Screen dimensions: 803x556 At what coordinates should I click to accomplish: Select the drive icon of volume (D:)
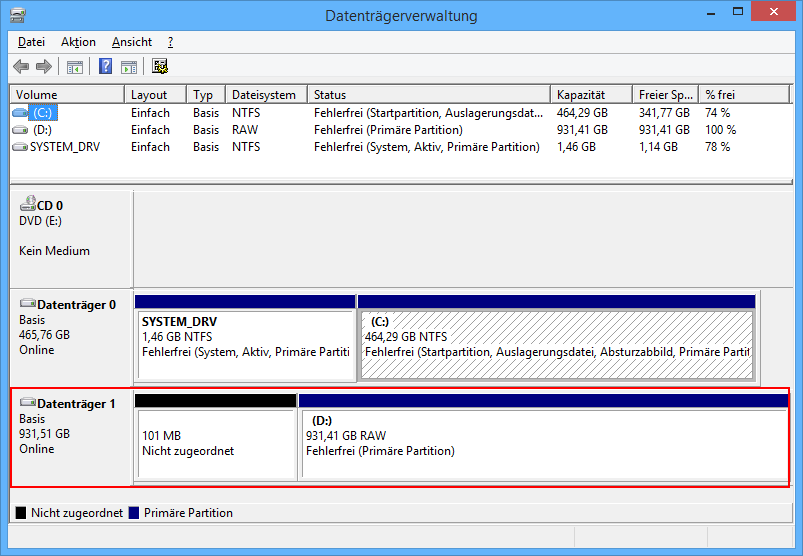(x=20, y=130)
